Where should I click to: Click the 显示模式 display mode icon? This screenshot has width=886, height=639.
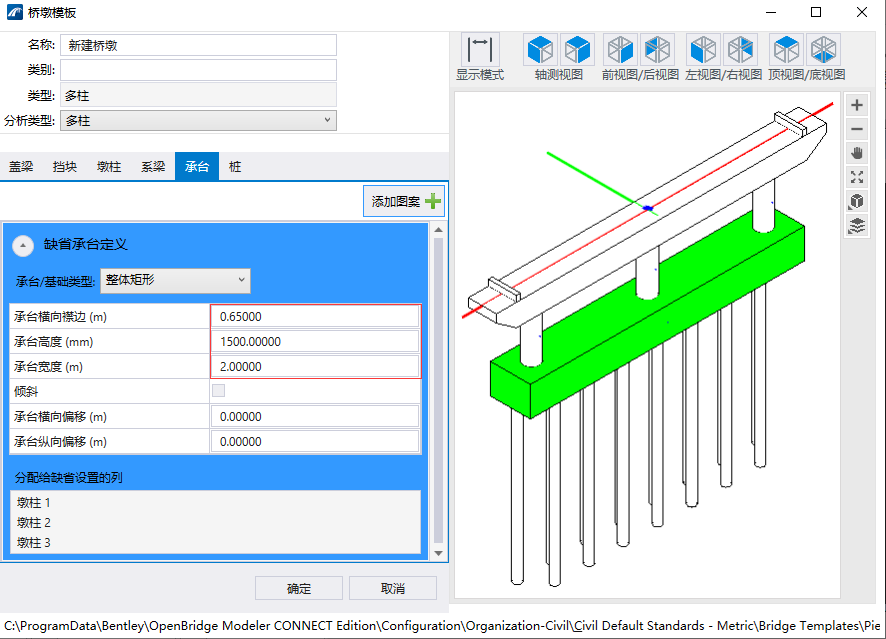pos(480,50)
